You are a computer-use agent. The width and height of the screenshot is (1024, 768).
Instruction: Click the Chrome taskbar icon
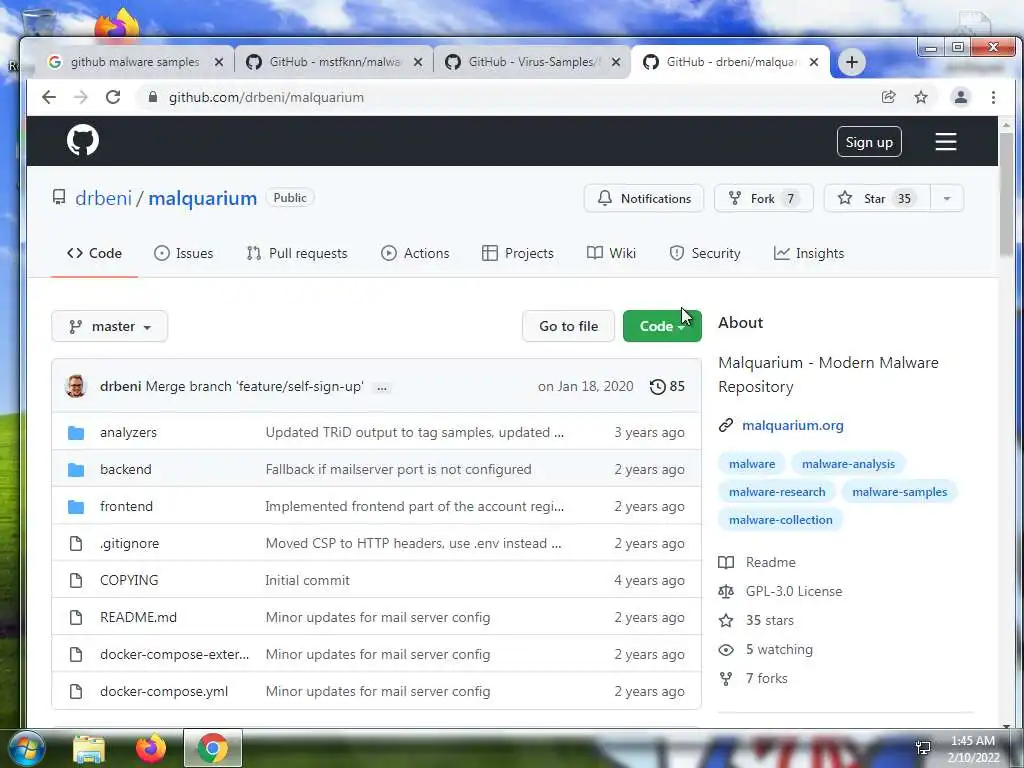213,748
